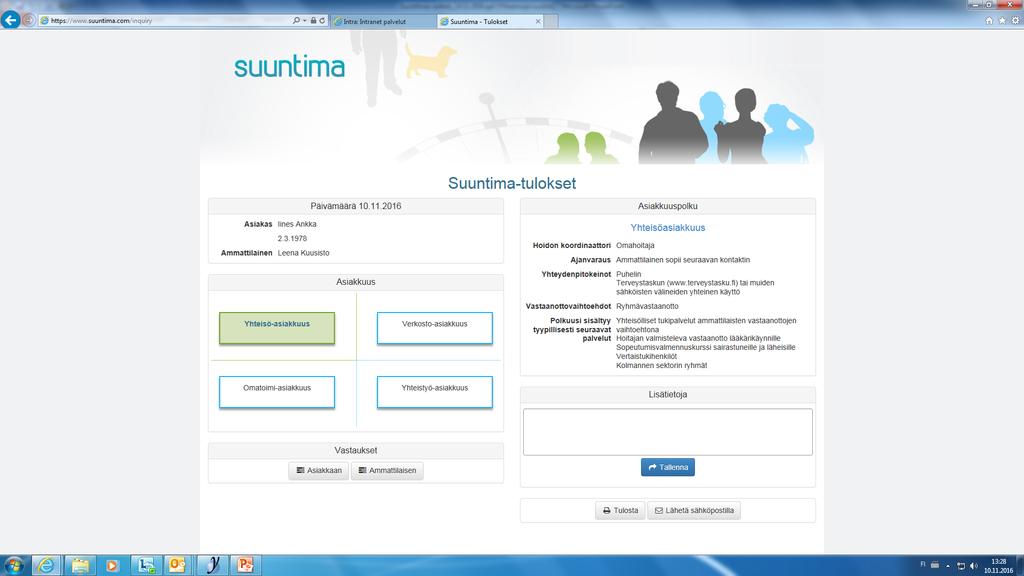Open Windows Media Player from taskbar
This screenshot has height=576, width=1024.
click(x=112, y=565)
